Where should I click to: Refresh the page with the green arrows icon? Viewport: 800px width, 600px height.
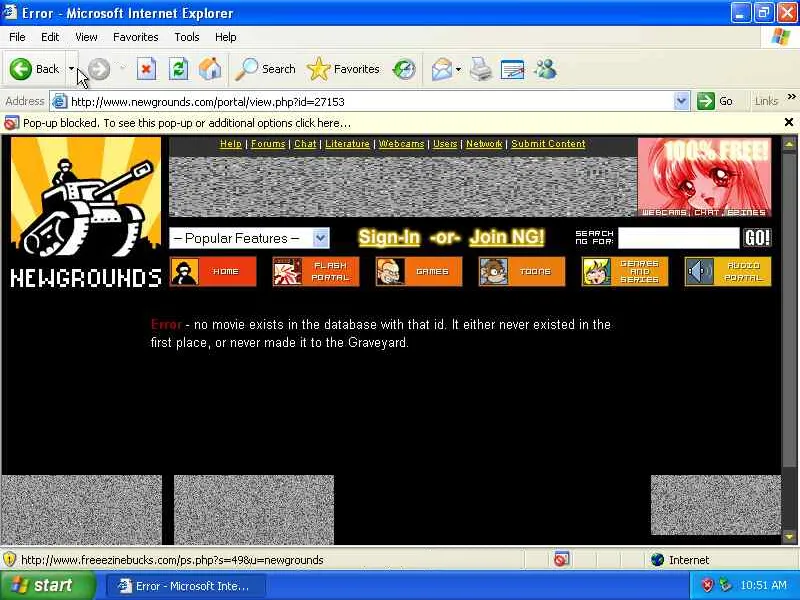point(179,69)
